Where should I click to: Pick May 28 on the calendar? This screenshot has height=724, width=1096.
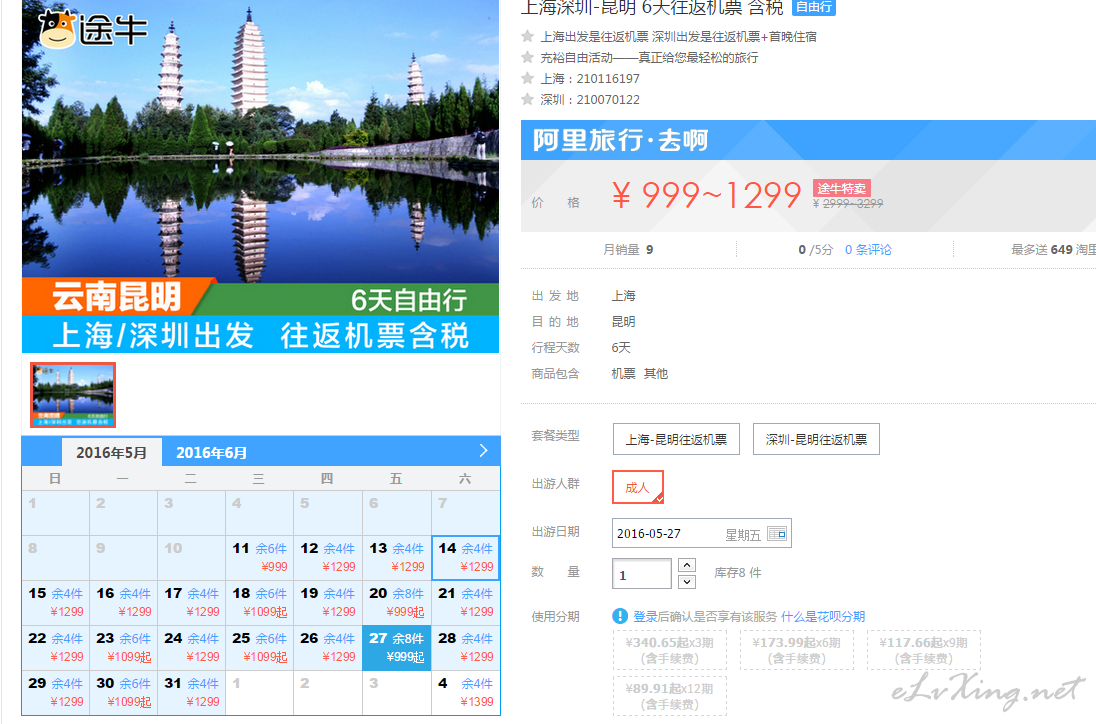coord(466,648)
